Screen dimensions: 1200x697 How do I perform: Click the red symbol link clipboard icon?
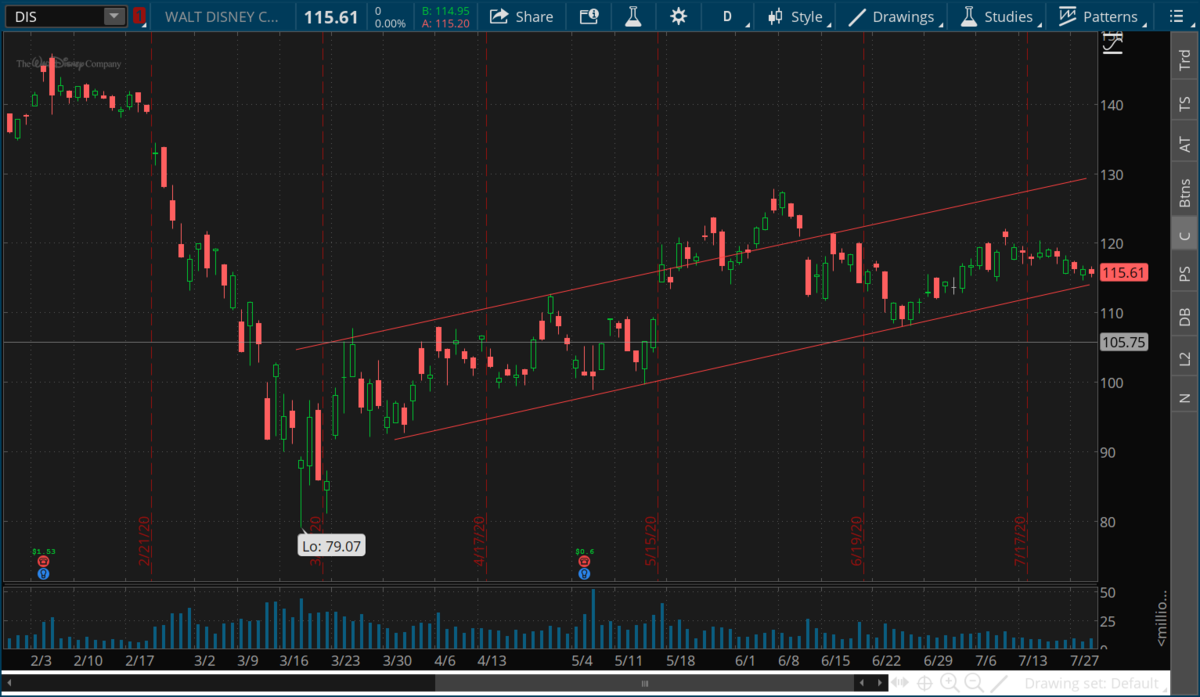point(140,16)
